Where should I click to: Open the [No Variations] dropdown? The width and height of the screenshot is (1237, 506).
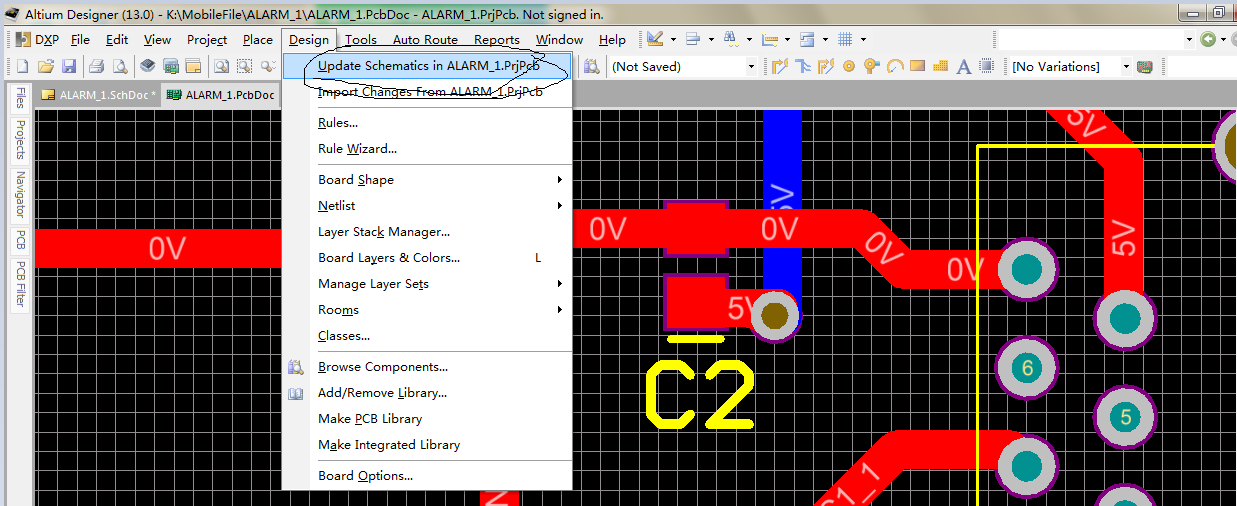pos(1071,66)
